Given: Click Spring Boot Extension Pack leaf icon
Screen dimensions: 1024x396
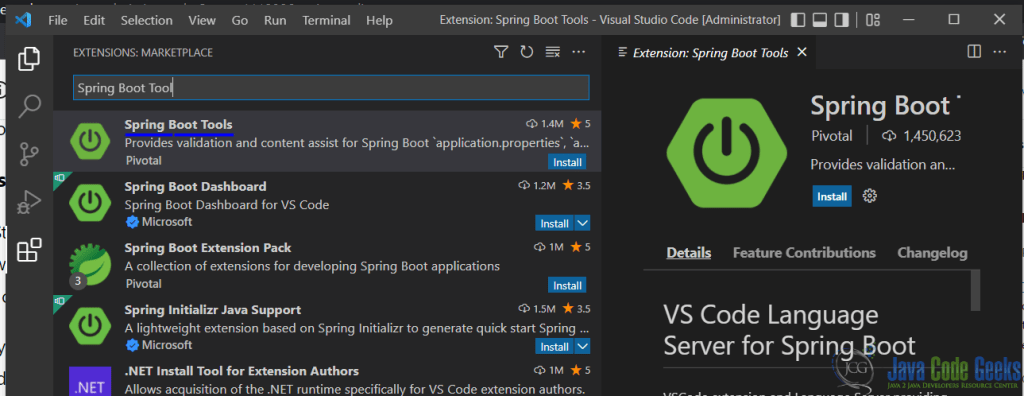Looking at the screenshot, I should pos(89,264).
